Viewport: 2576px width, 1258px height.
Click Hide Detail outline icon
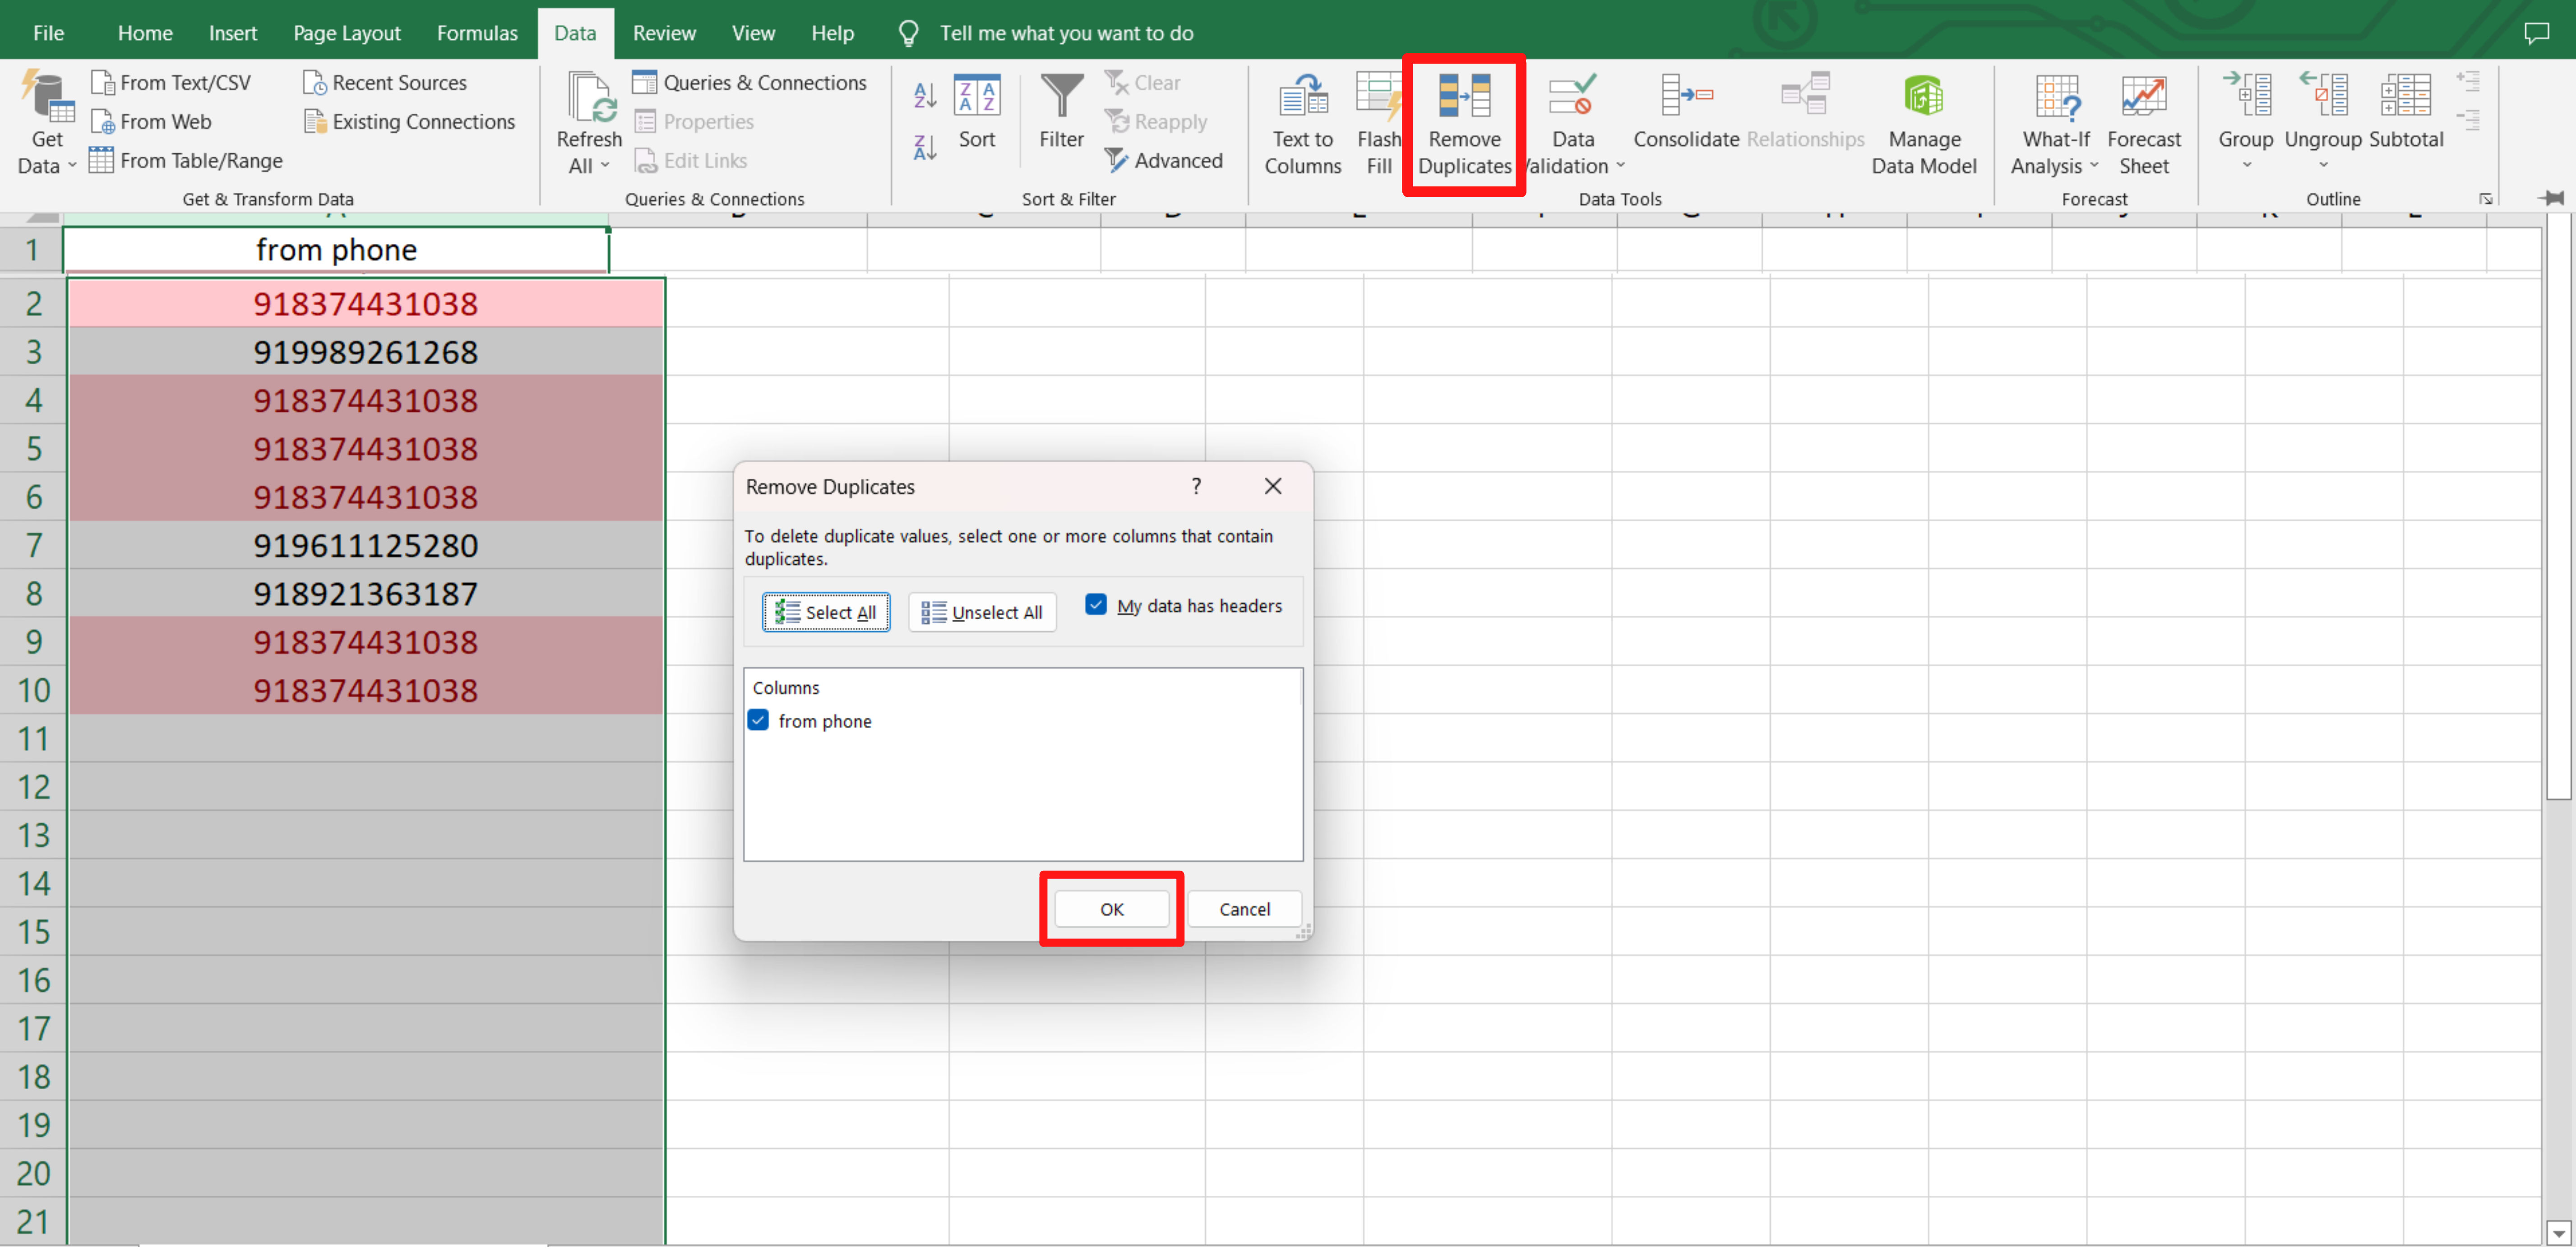click(2468, 121)
